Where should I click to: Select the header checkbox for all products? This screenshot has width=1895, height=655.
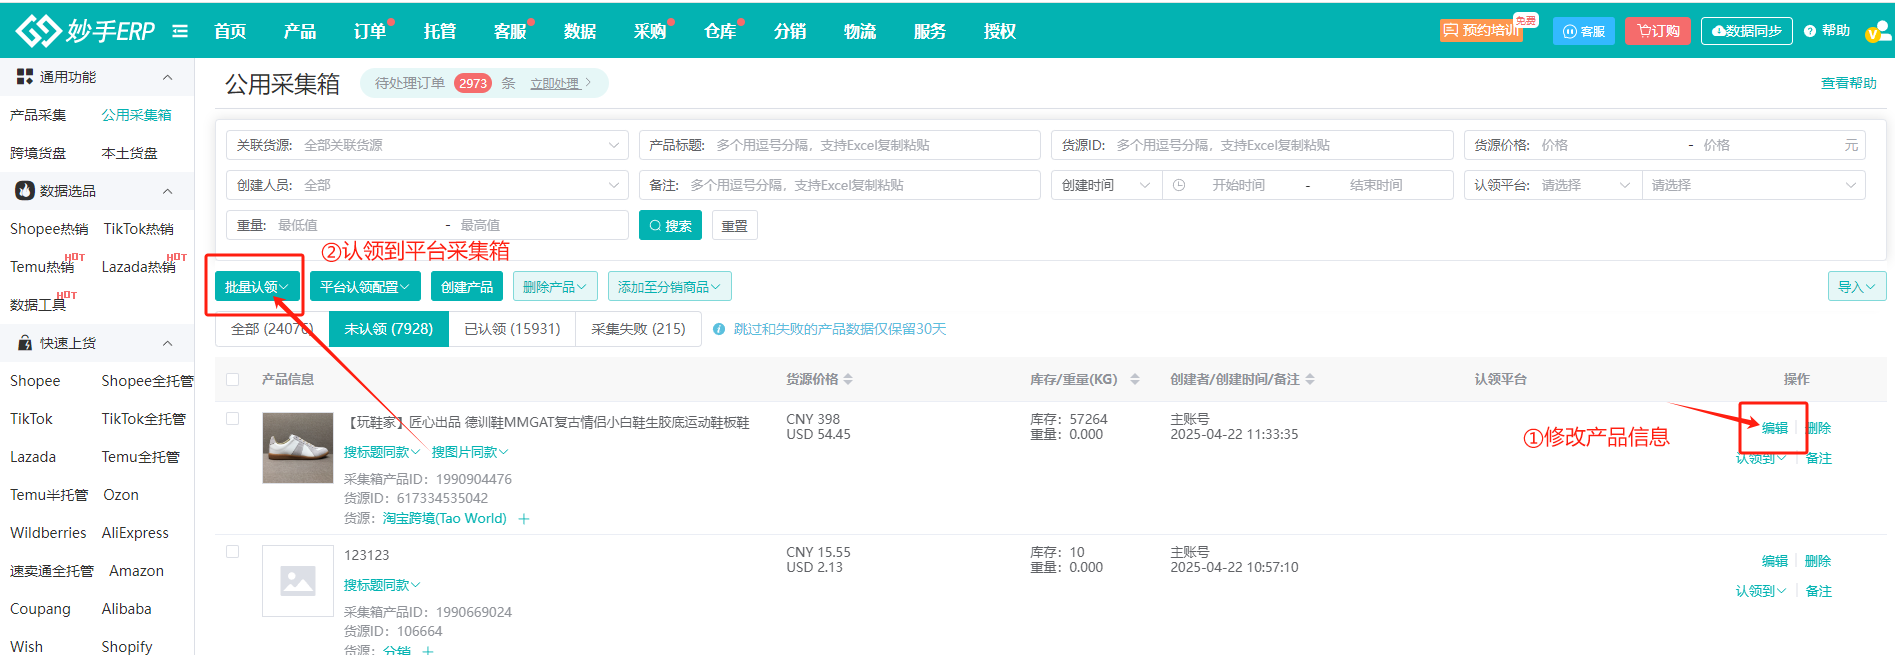click(233, 379)
